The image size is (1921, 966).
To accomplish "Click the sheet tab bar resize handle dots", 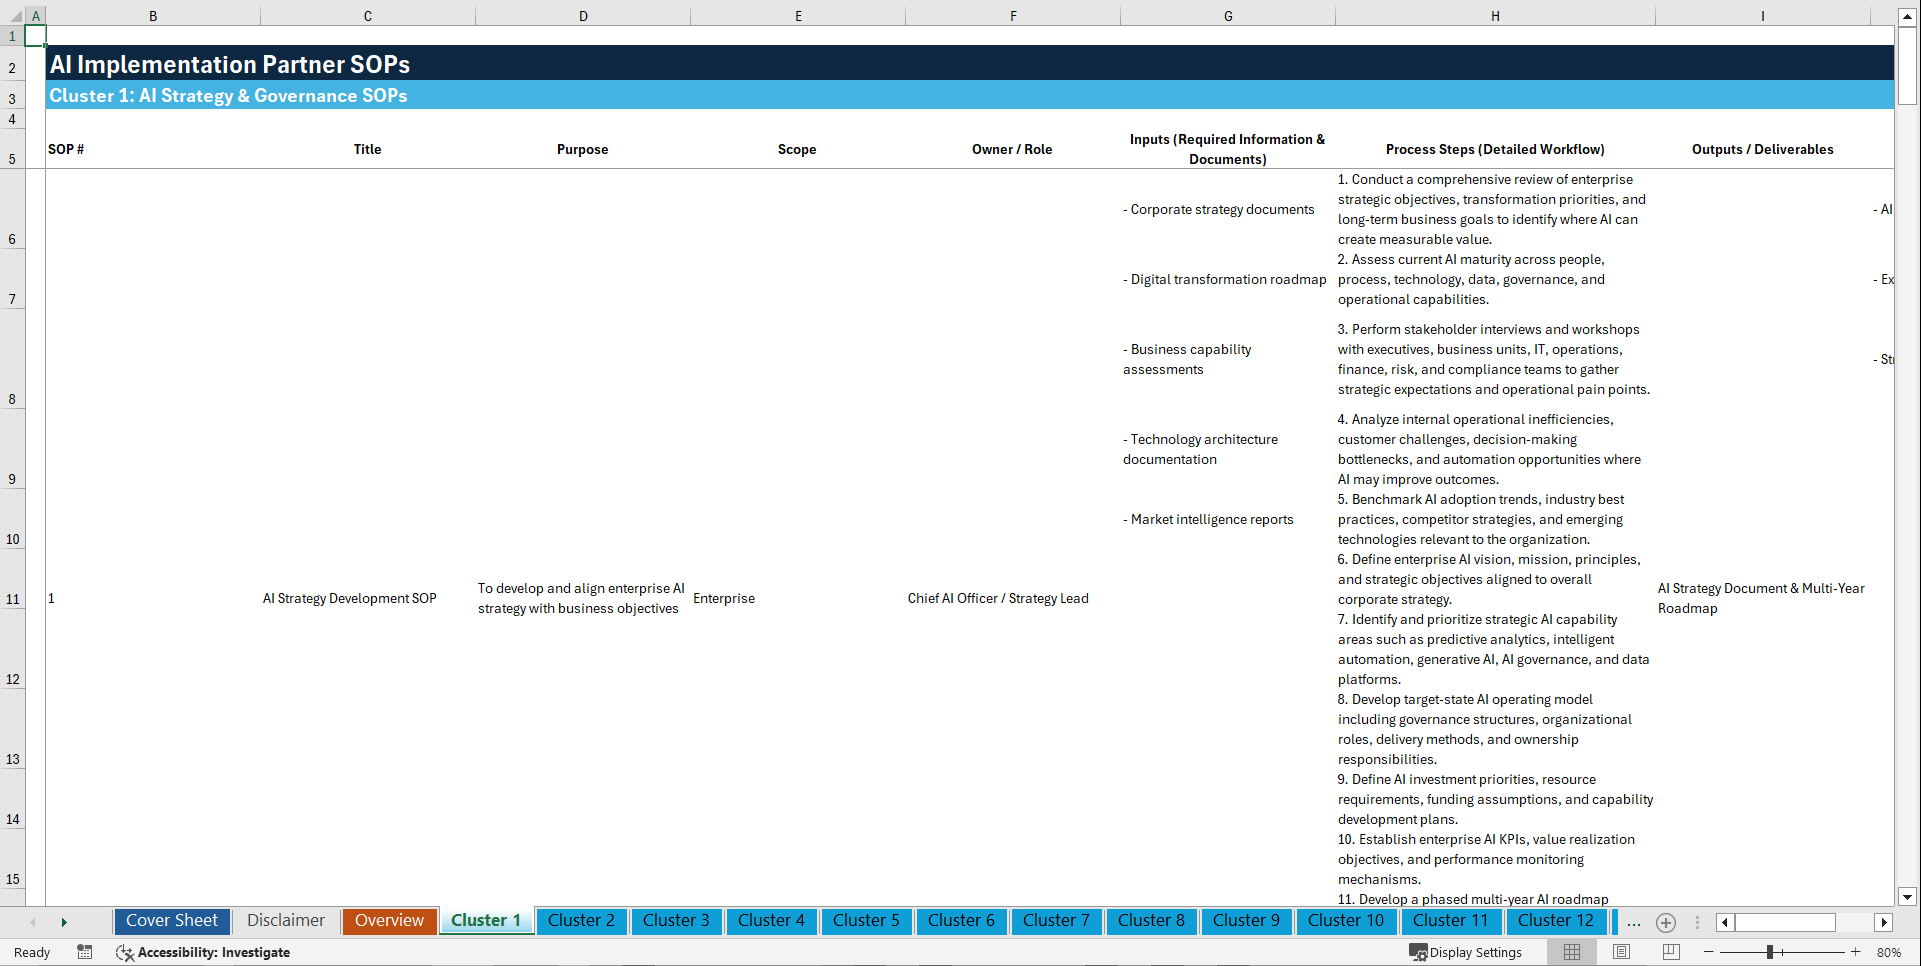I will tap(1697, 922).
